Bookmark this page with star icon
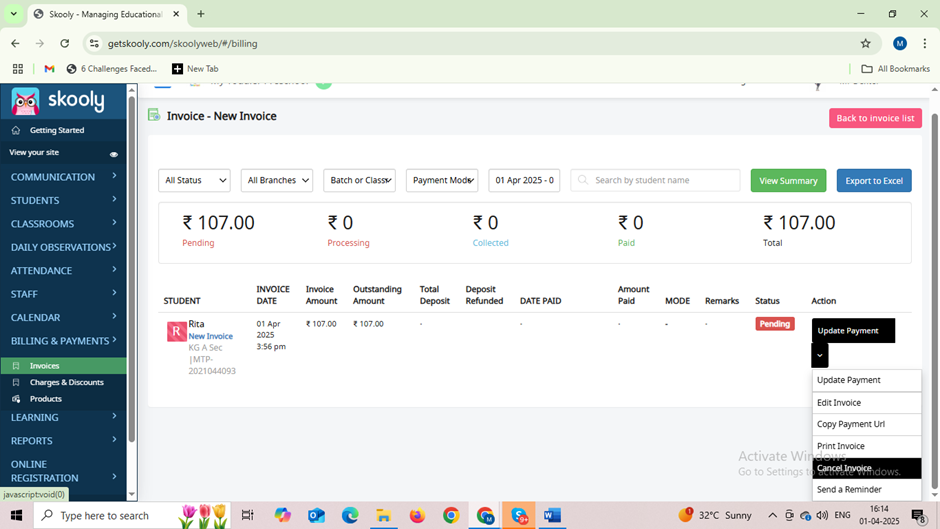Screen dimensions: 940x529 coord(865,43)
